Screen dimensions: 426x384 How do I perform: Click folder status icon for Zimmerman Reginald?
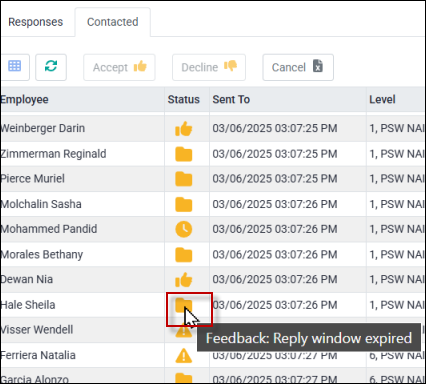tap(184, 154)
